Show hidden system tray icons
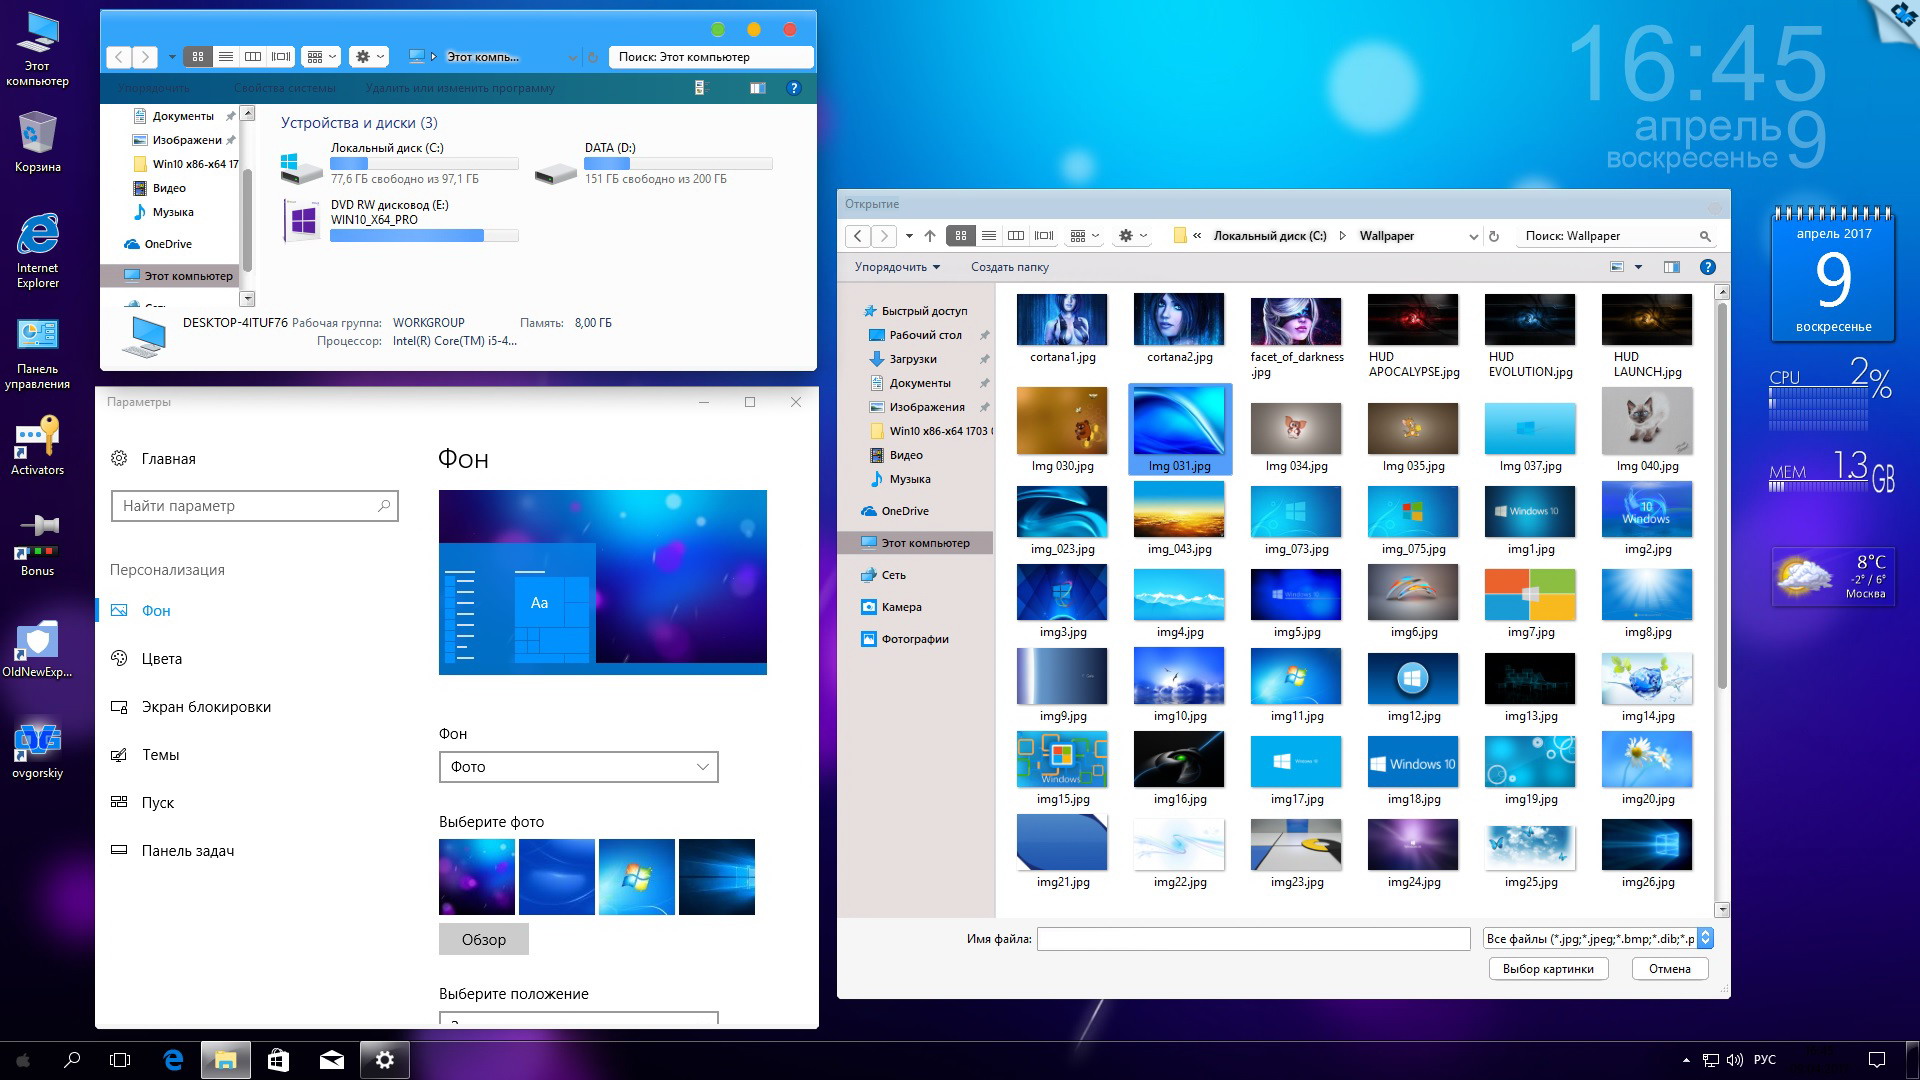This screenshot has width=1920, height=1080. [x=1686, y=1060]
